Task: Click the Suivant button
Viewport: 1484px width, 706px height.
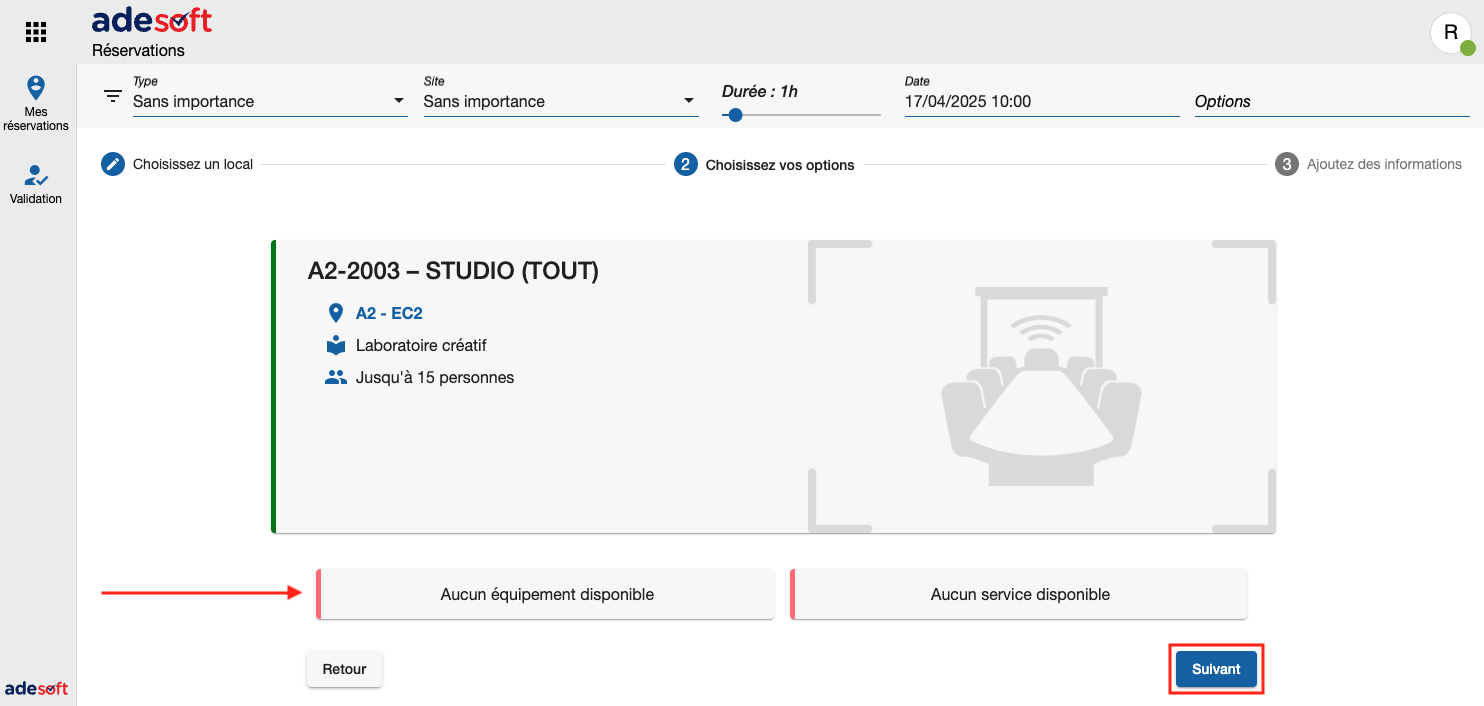Action: (1216, 669)
